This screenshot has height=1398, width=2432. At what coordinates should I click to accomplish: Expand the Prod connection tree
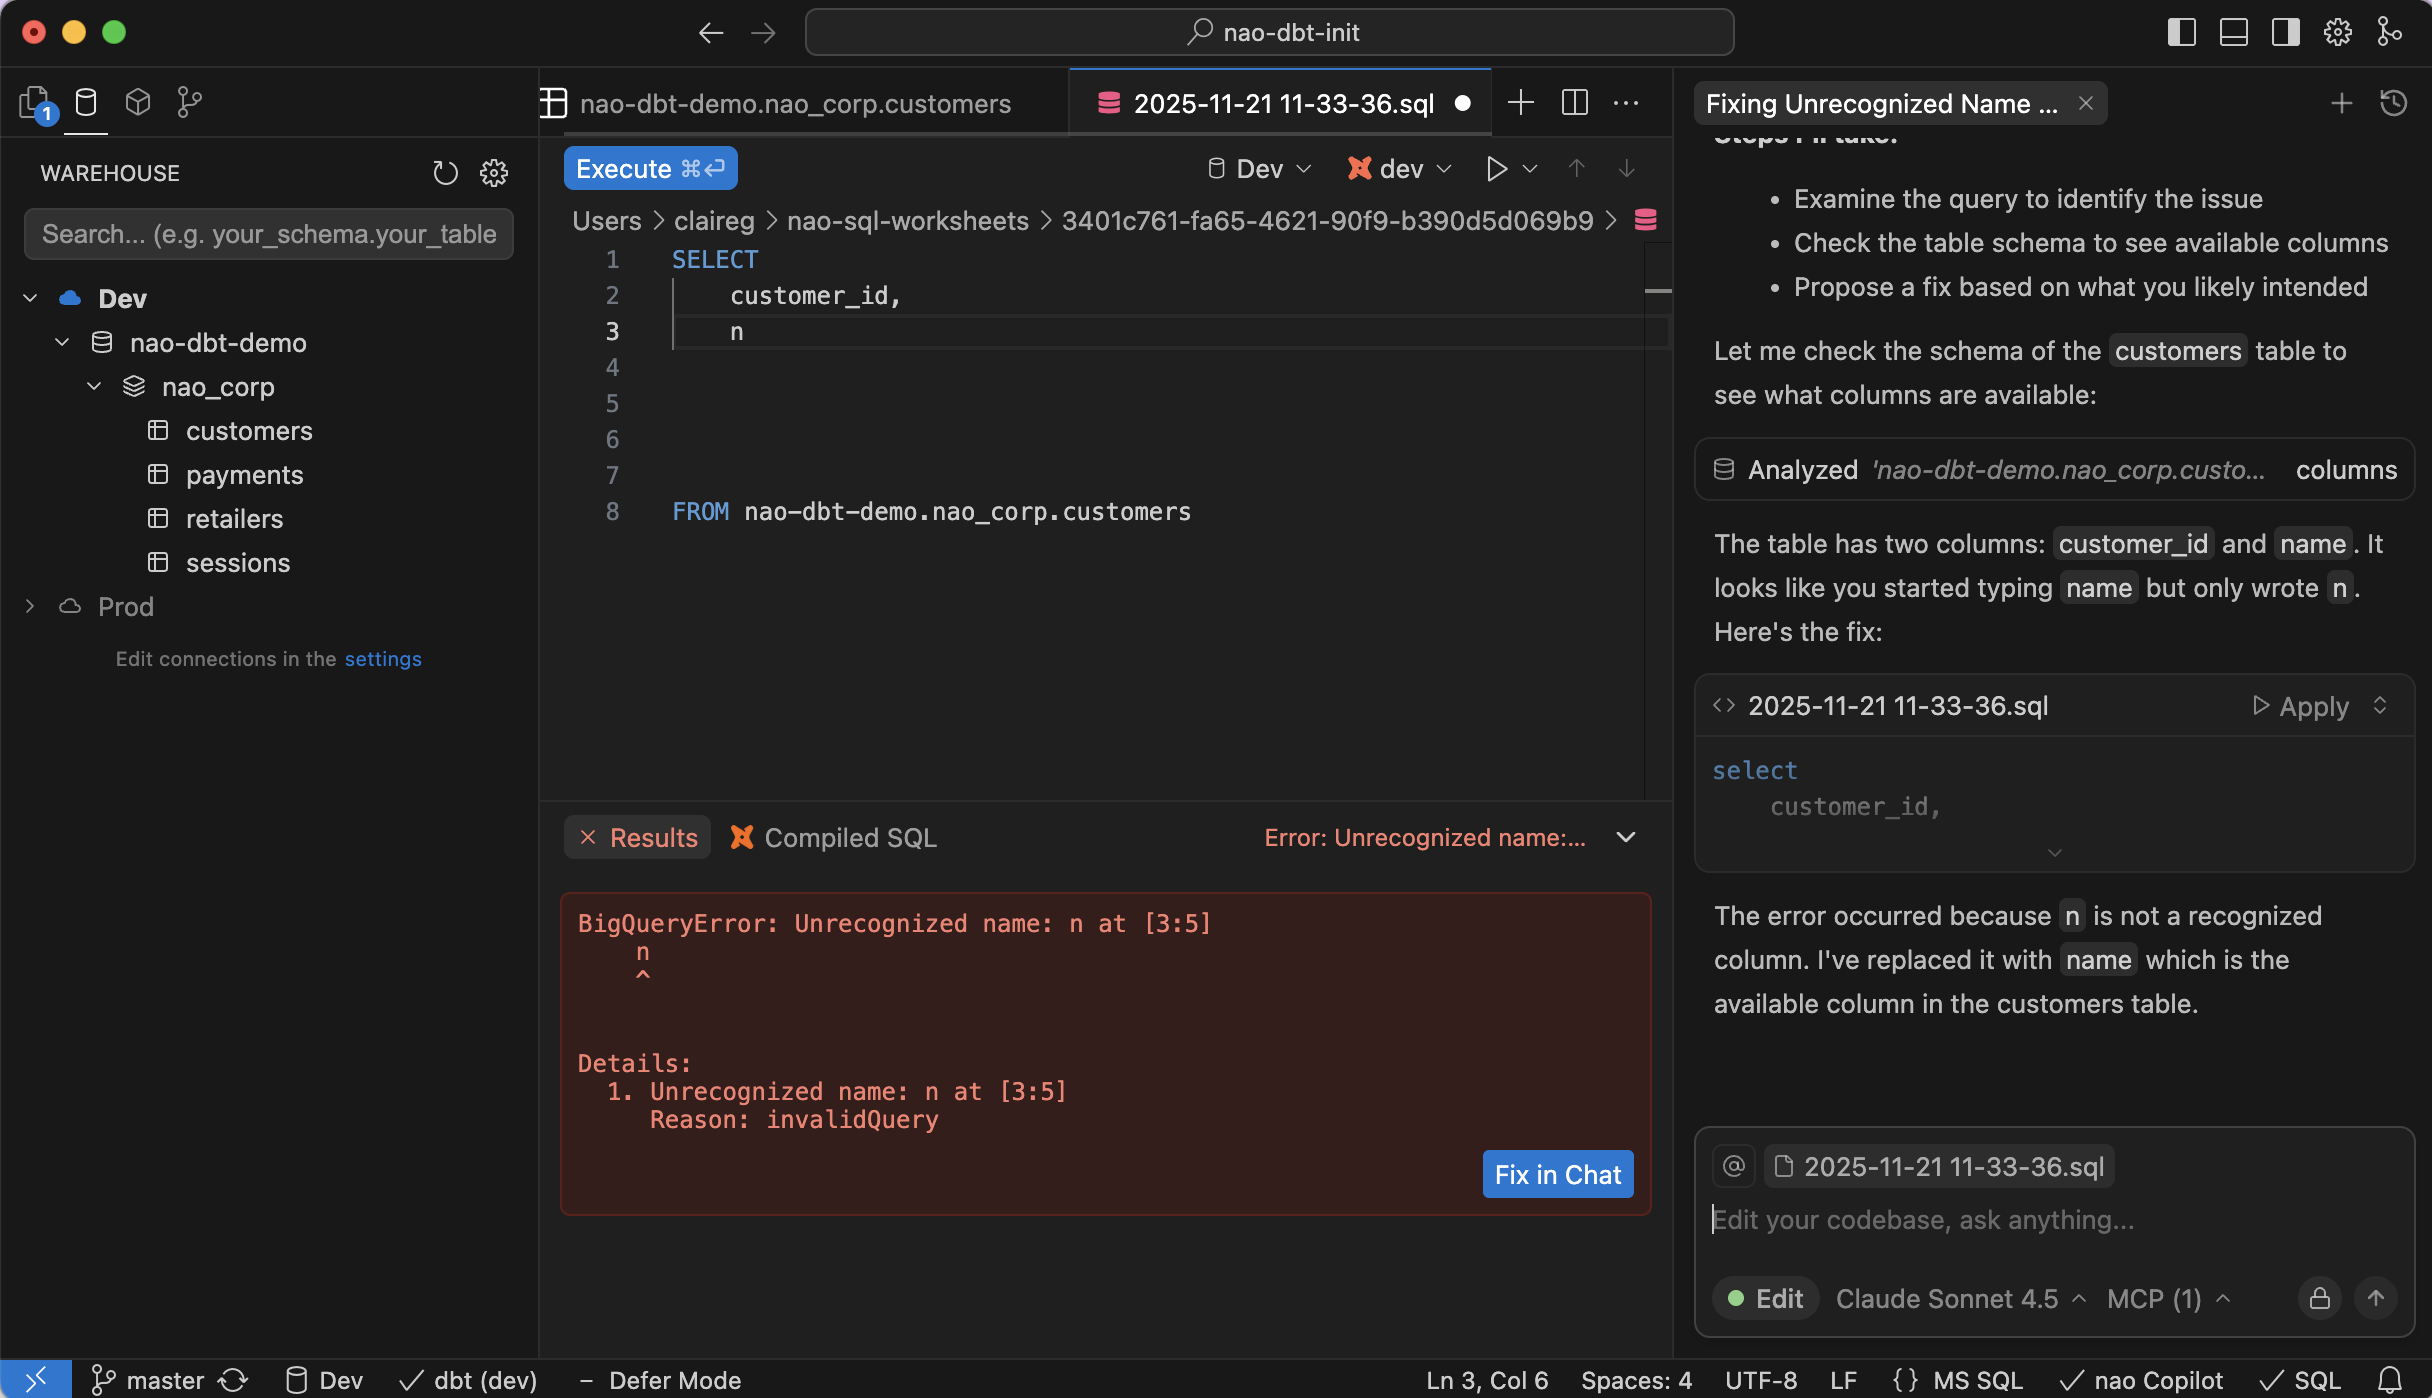click(x=29, y=606)
